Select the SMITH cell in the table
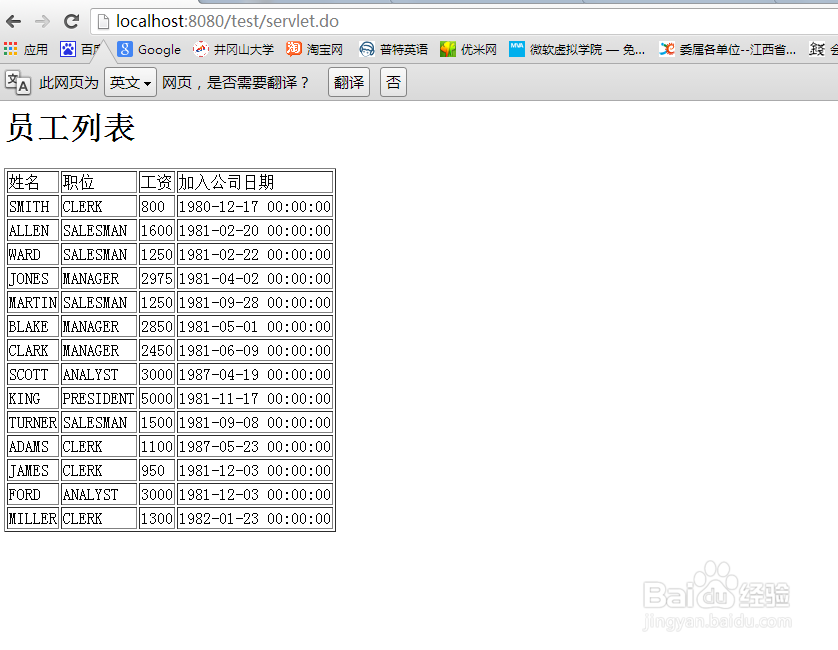The width and height of the screenshot is (838, 650). pyautogui.click(x=30, y=206)
